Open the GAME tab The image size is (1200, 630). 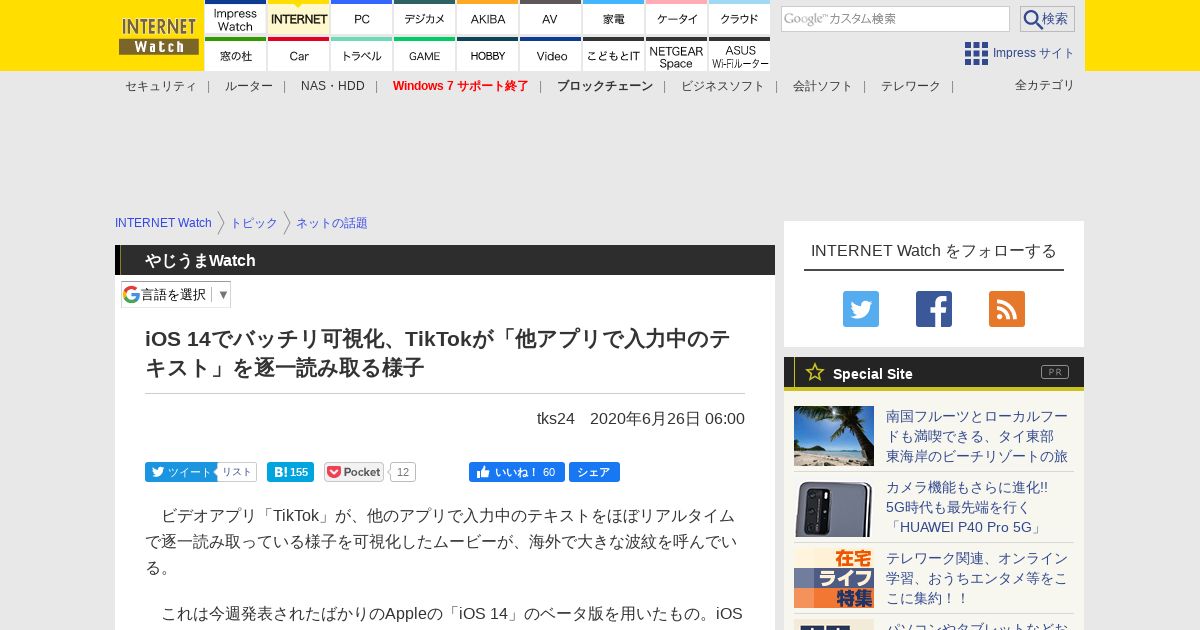[x=425, y=55]
